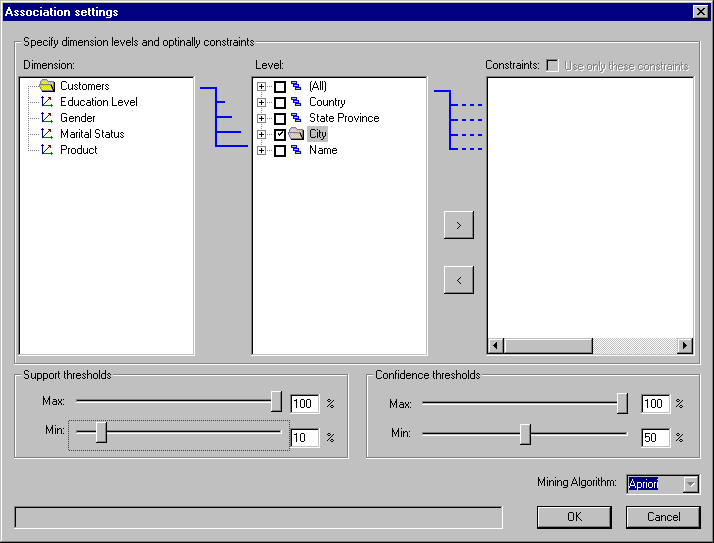Click the Support Min percent input field
The width and height of the screenshot is (714, 543).
tap(305, 438)
